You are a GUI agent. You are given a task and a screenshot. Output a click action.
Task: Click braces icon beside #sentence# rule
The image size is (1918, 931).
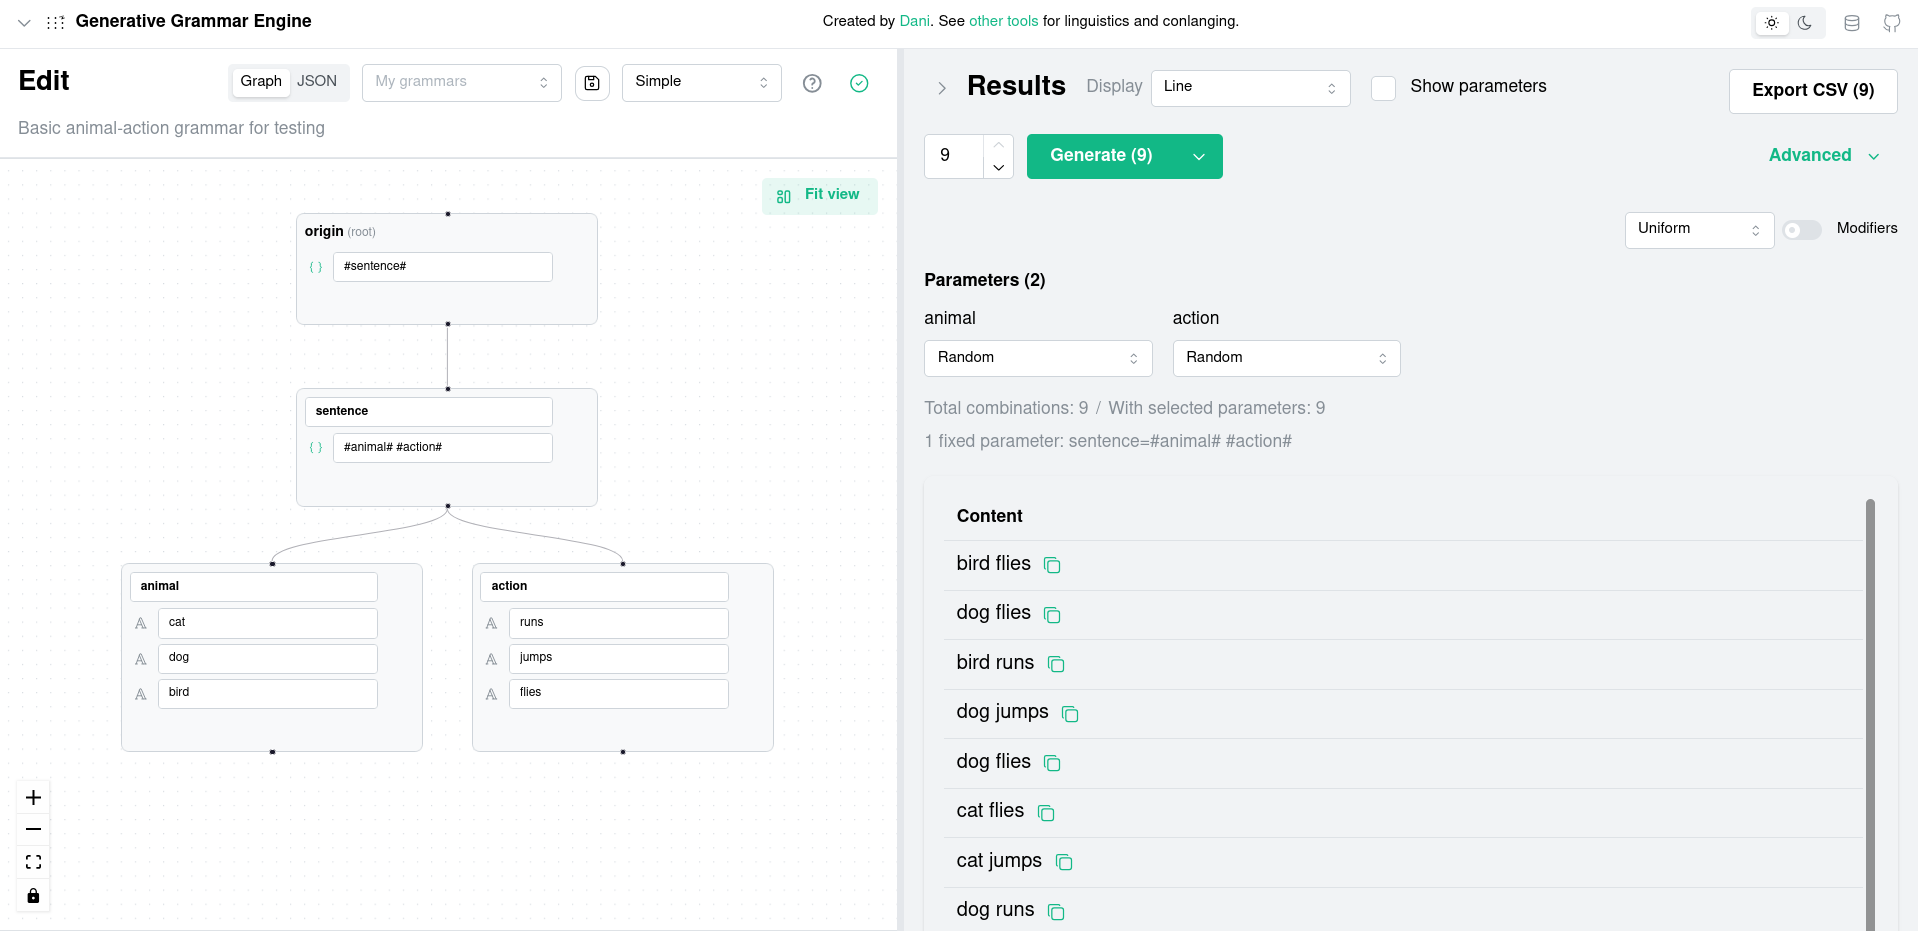(316, 267)
